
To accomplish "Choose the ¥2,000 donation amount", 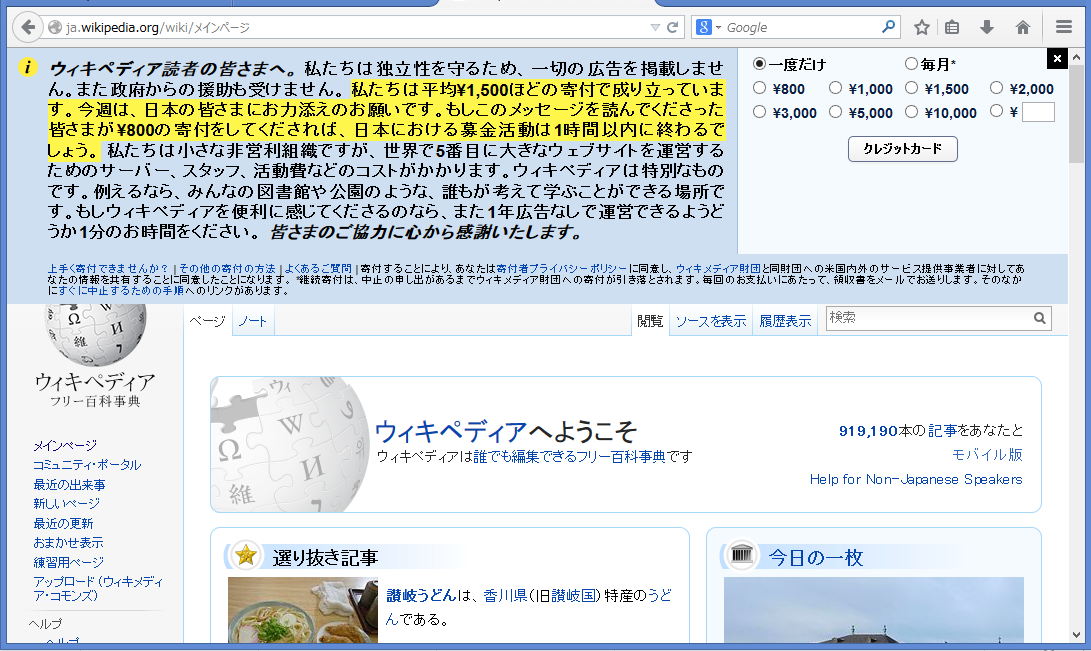I will pyautogui.click(x=996, y=88).
